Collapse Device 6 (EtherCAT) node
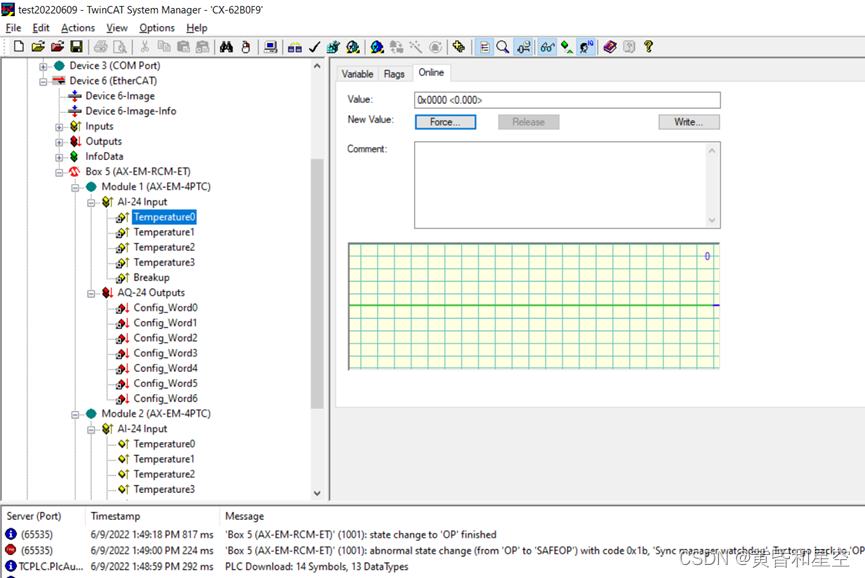This screenshot has width=865, height=578. point(43,82)
